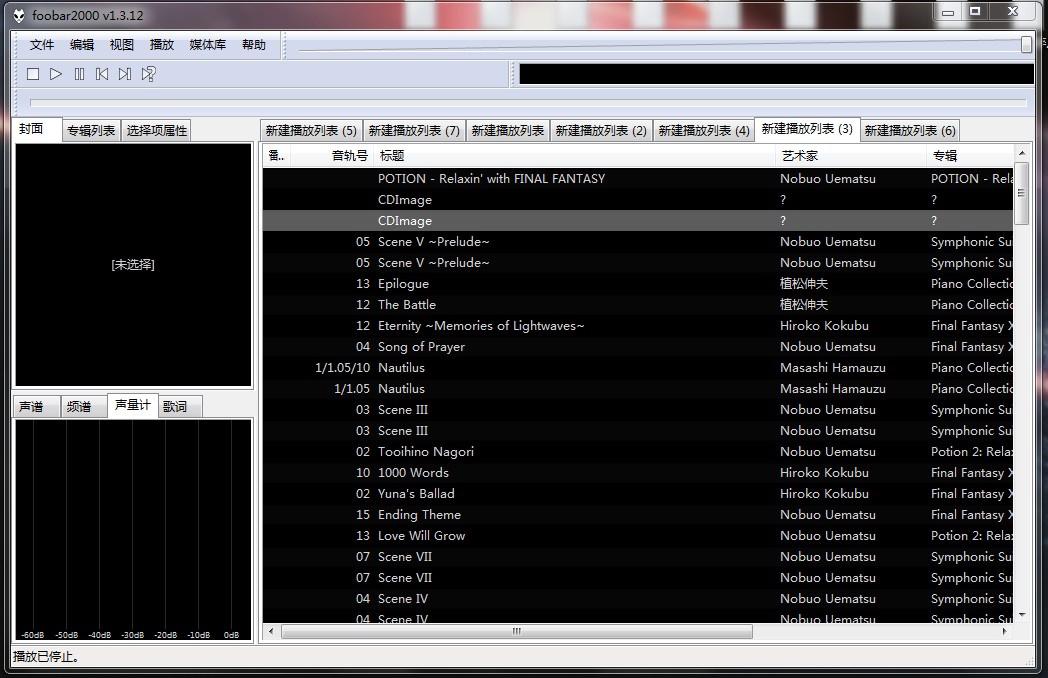Image resolution: width=1048 pixels, height=678 pixels.
Task: Sort by the 艺术家 column header
Action: [850, 156]
